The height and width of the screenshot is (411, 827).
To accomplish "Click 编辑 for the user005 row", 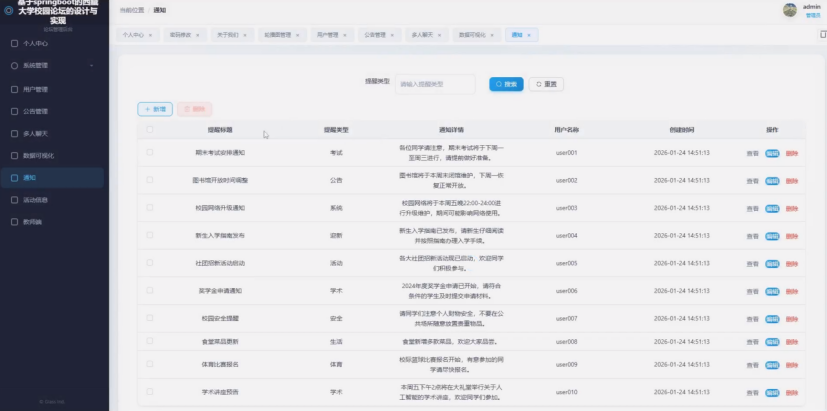I will (x=772, y=264).
